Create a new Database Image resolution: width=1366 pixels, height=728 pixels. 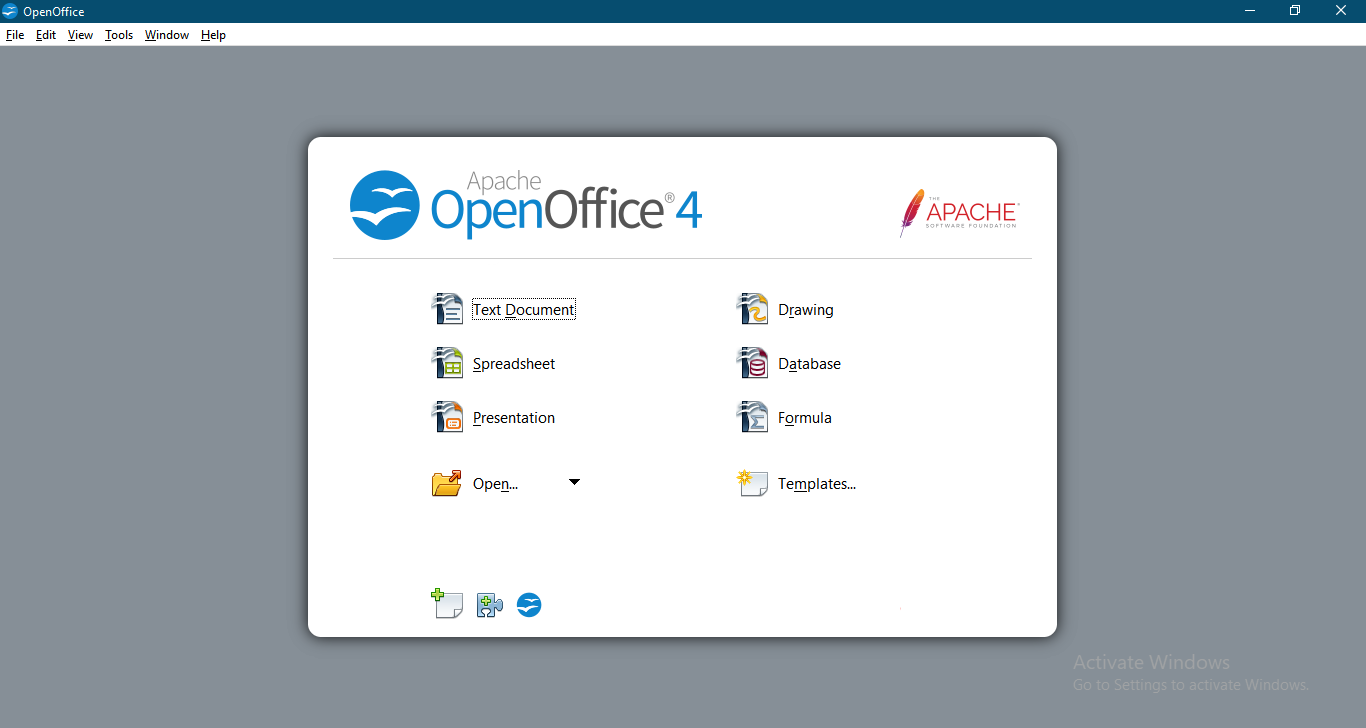pyautogui.click(x=809, y=364)
